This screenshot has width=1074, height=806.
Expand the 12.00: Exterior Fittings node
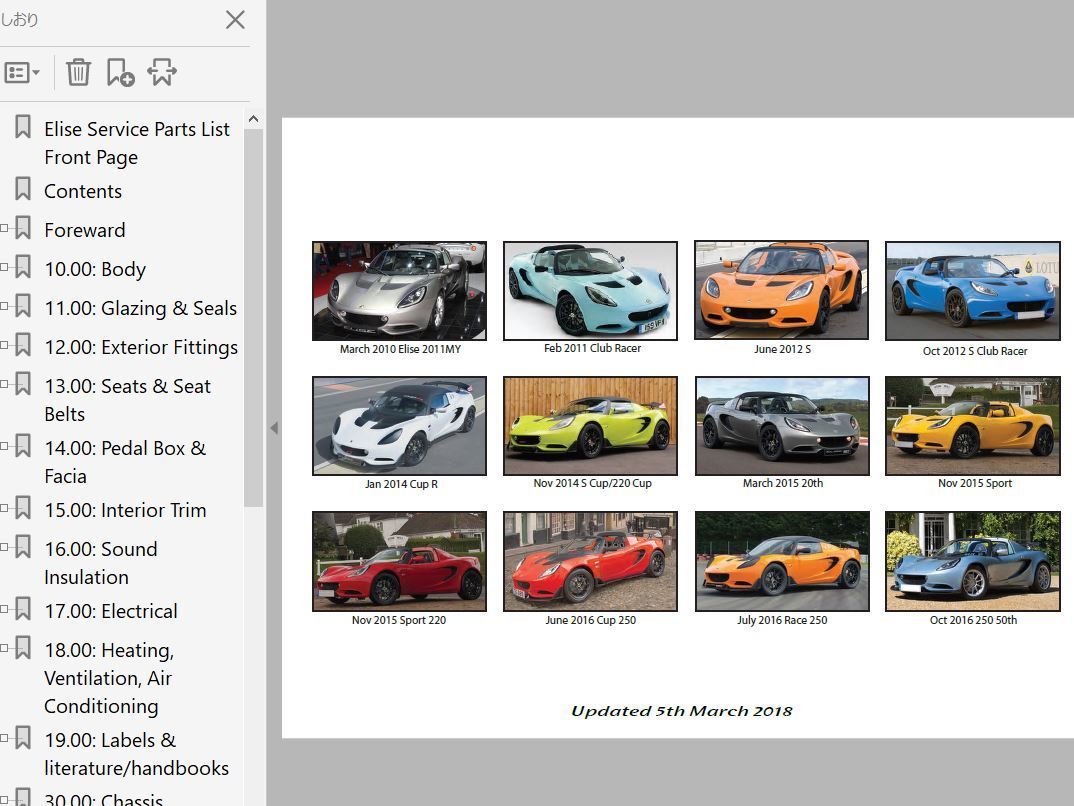click(x=4, y=345)
